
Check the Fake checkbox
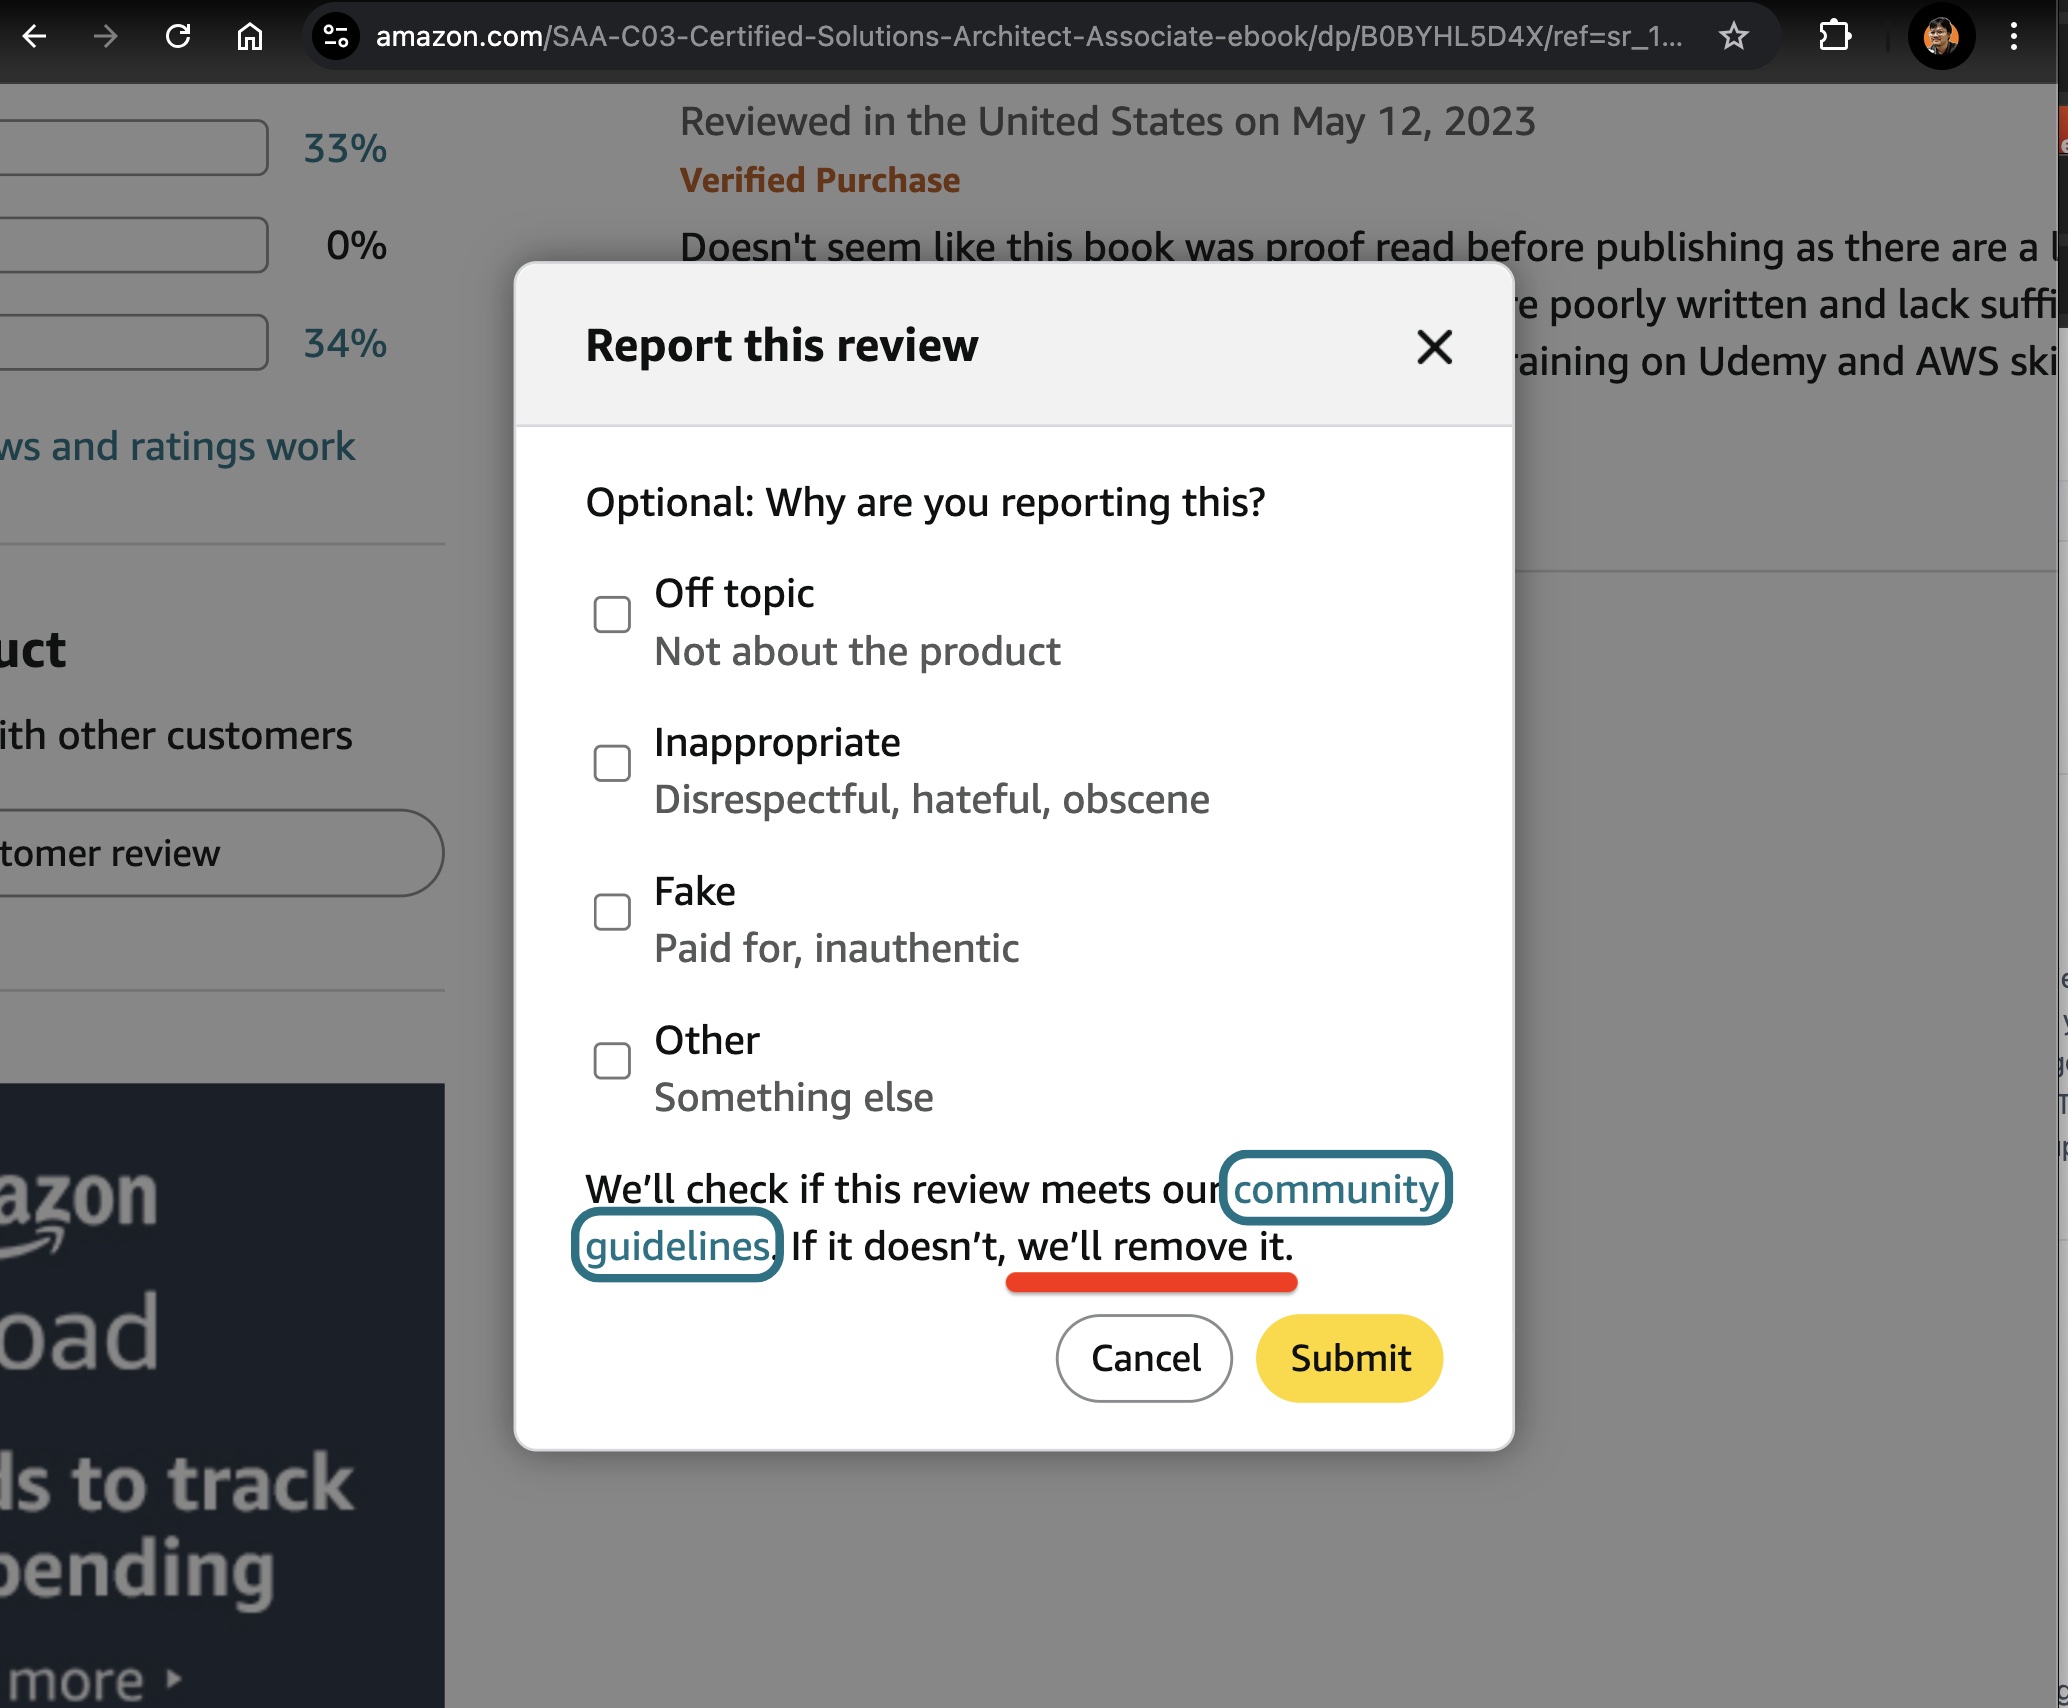click(612, 912)
